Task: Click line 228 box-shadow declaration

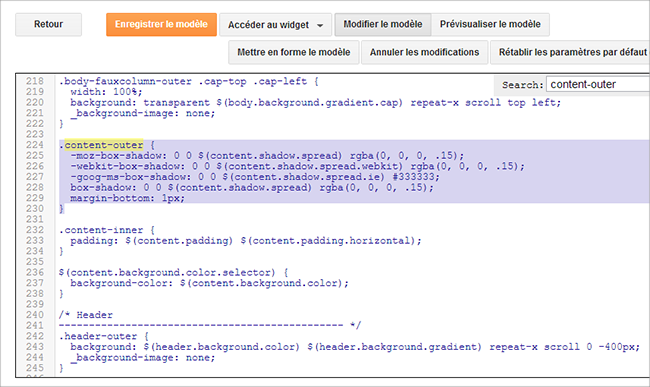Action: tap(252, 188)
